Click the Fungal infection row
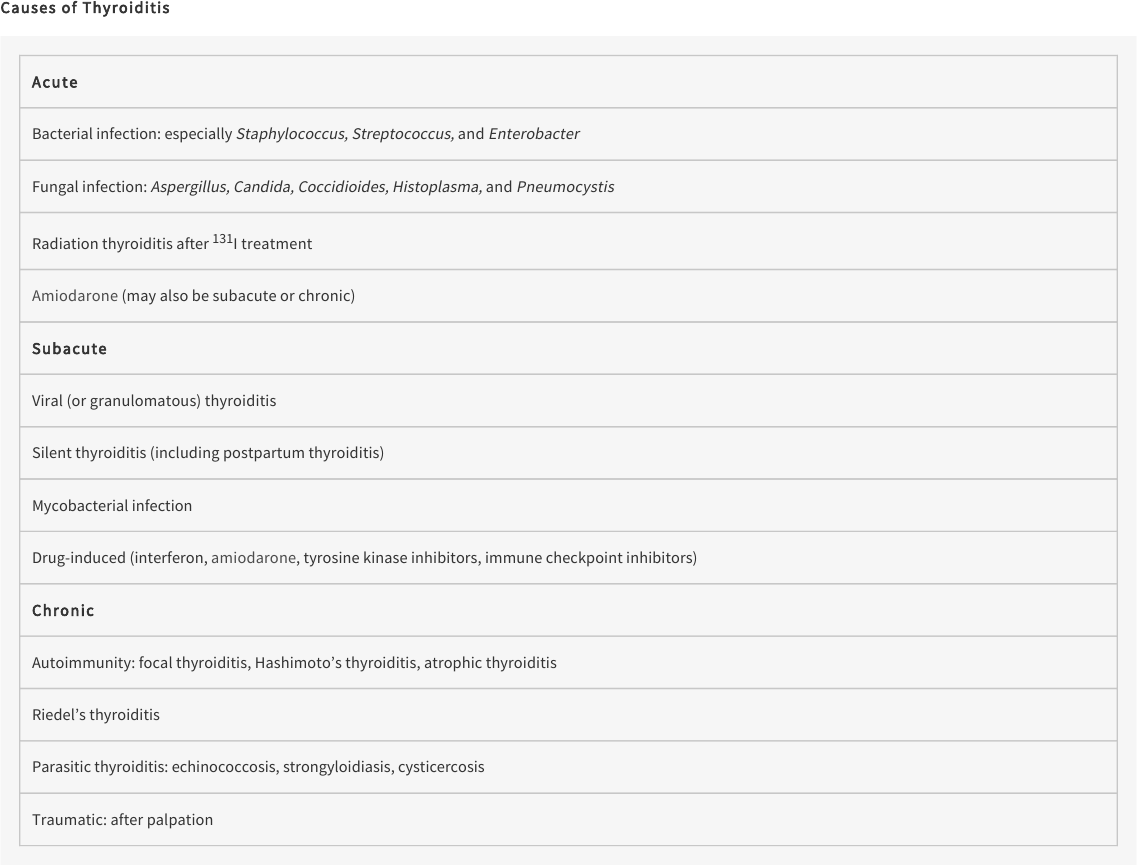 pos(568,186)
